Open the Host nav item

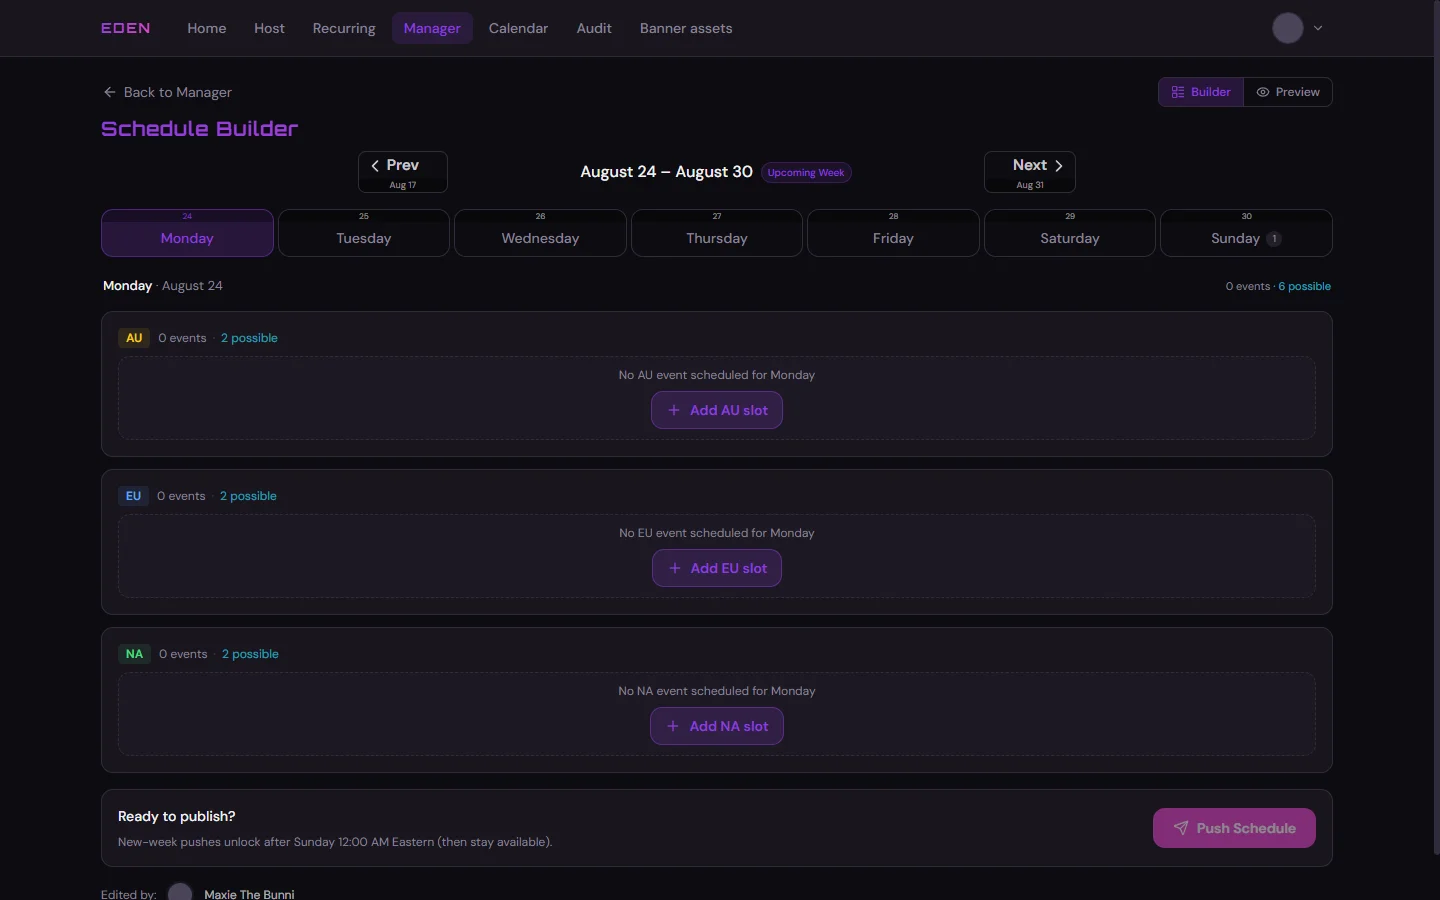pyautogui.click(x=270, y=28)
